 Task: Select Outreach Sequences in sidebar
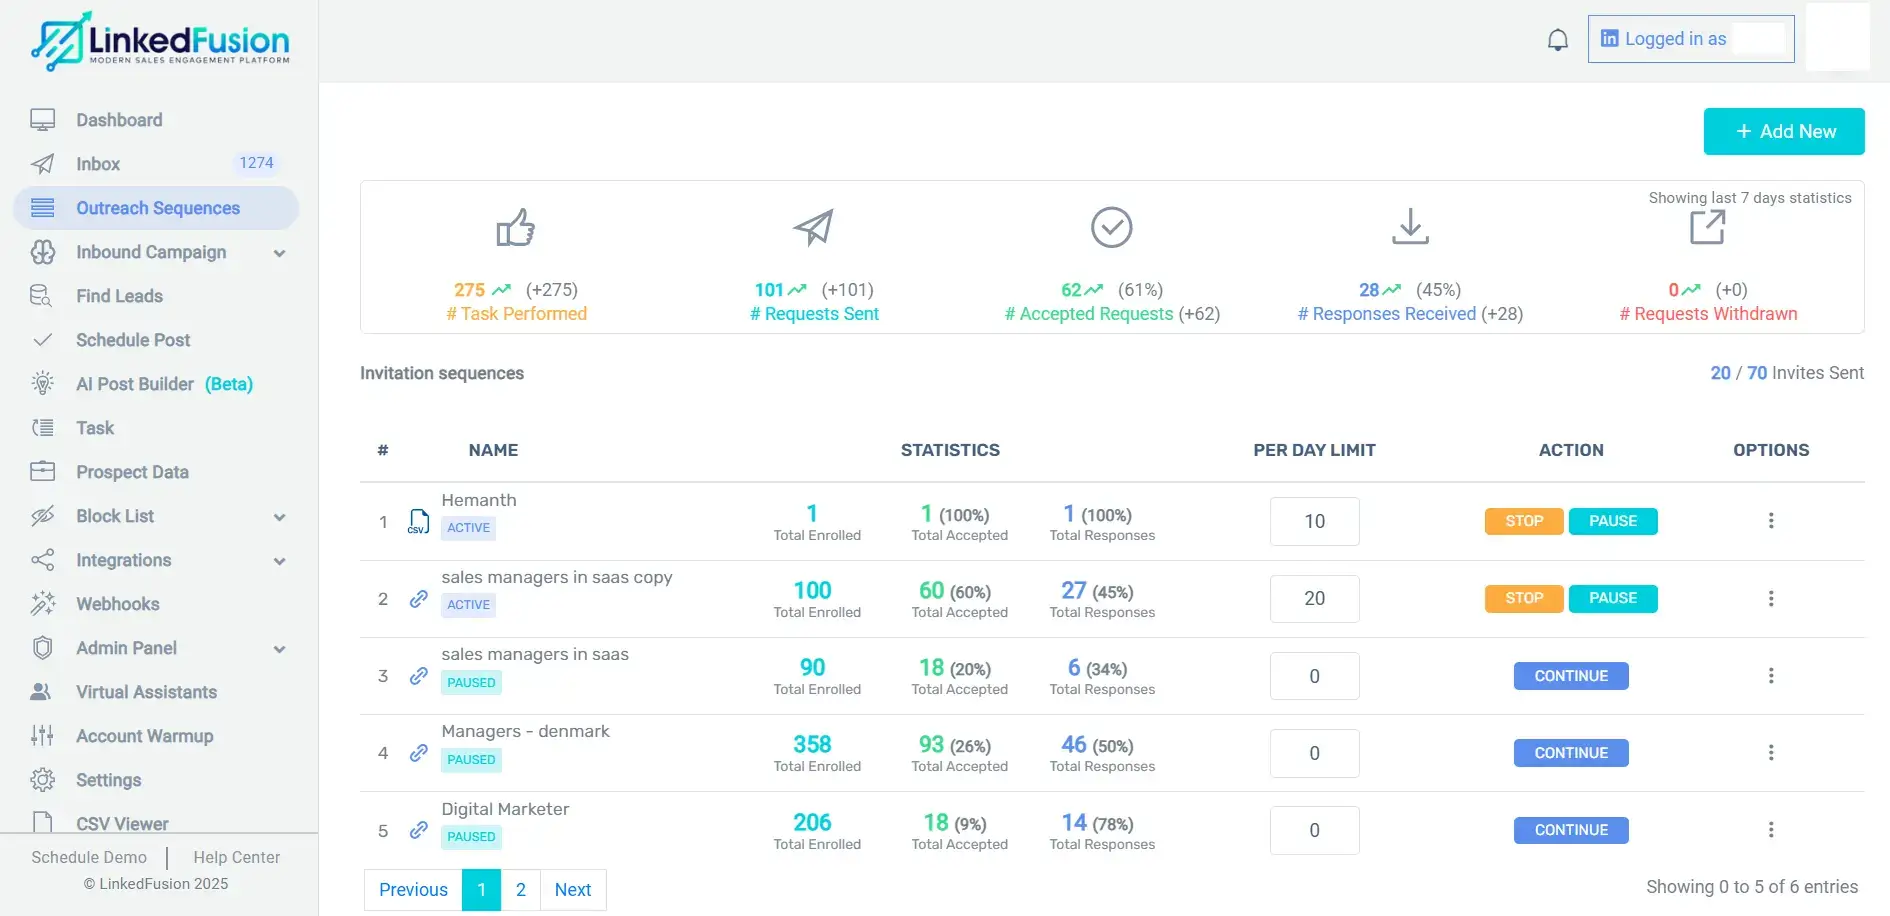click(156, 208)
